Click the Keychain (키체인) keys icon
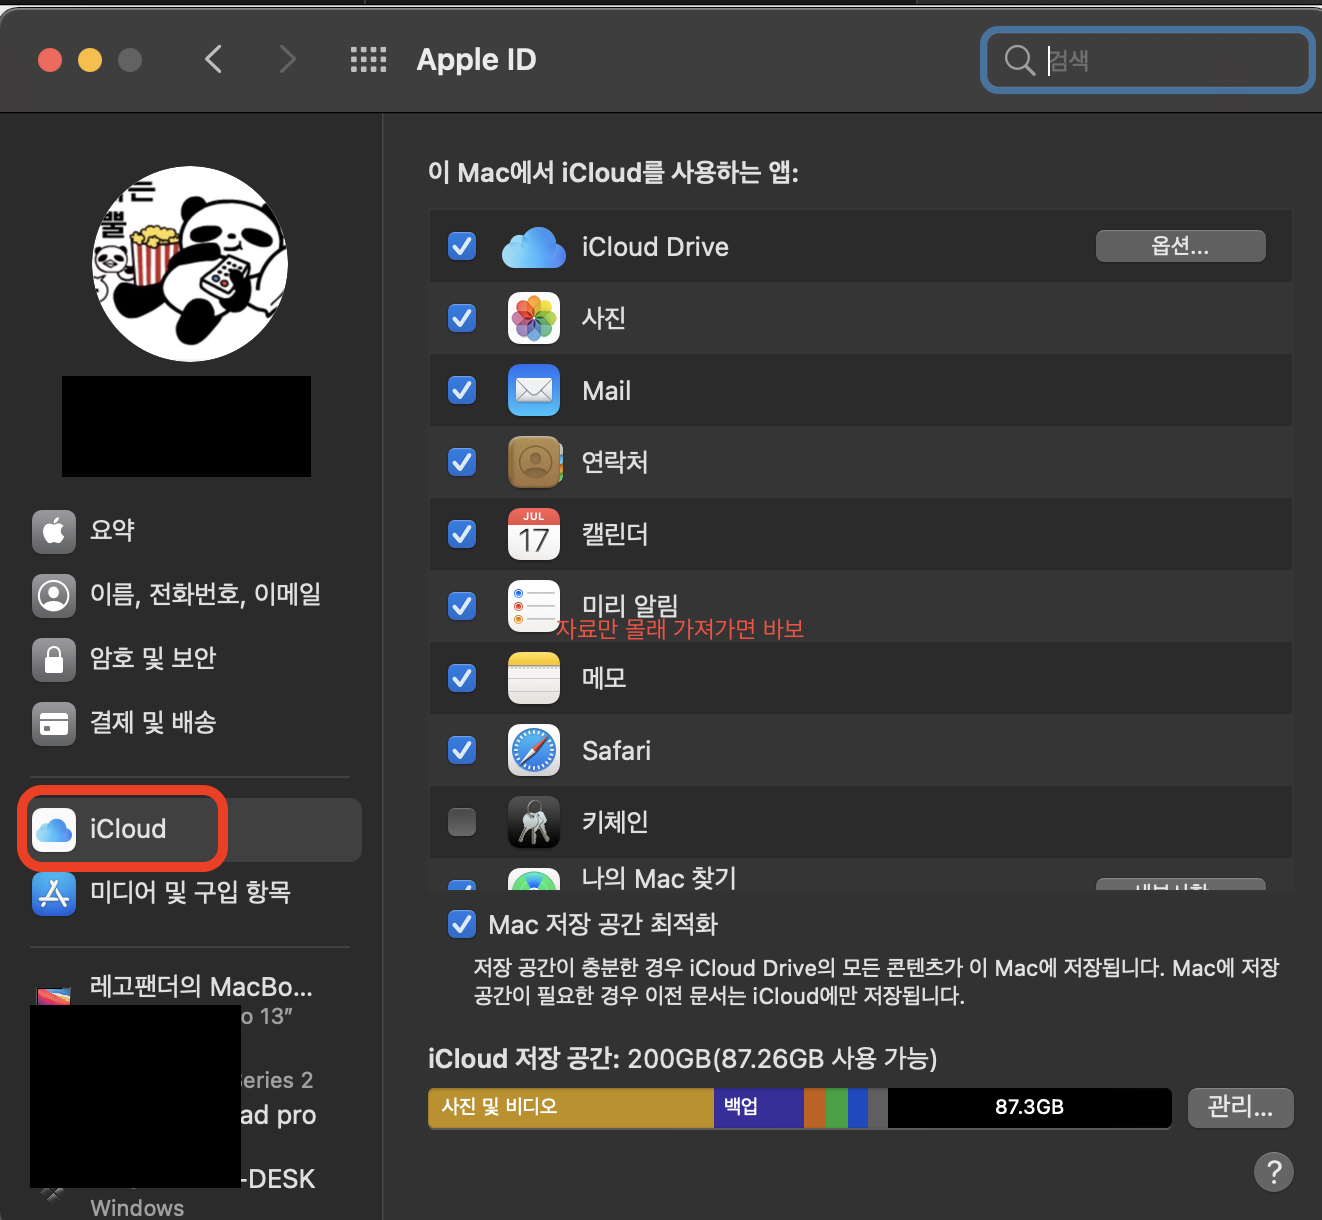 534,822
